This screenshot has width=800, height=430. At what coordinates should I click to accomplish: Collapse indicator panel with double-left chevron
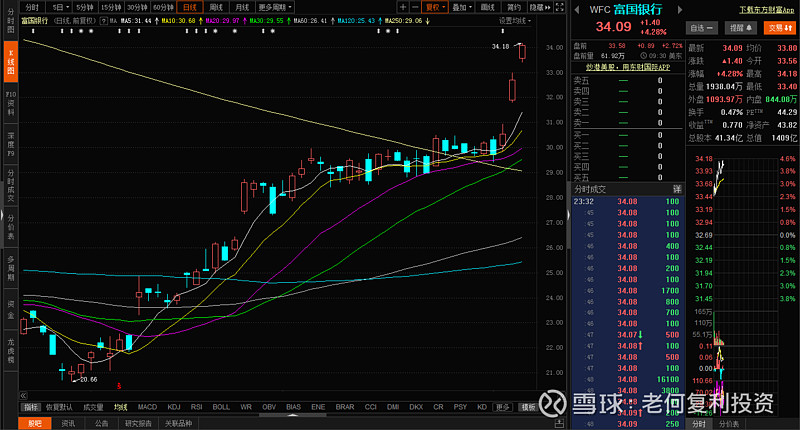pyautogui.click(x=23, y=395)
